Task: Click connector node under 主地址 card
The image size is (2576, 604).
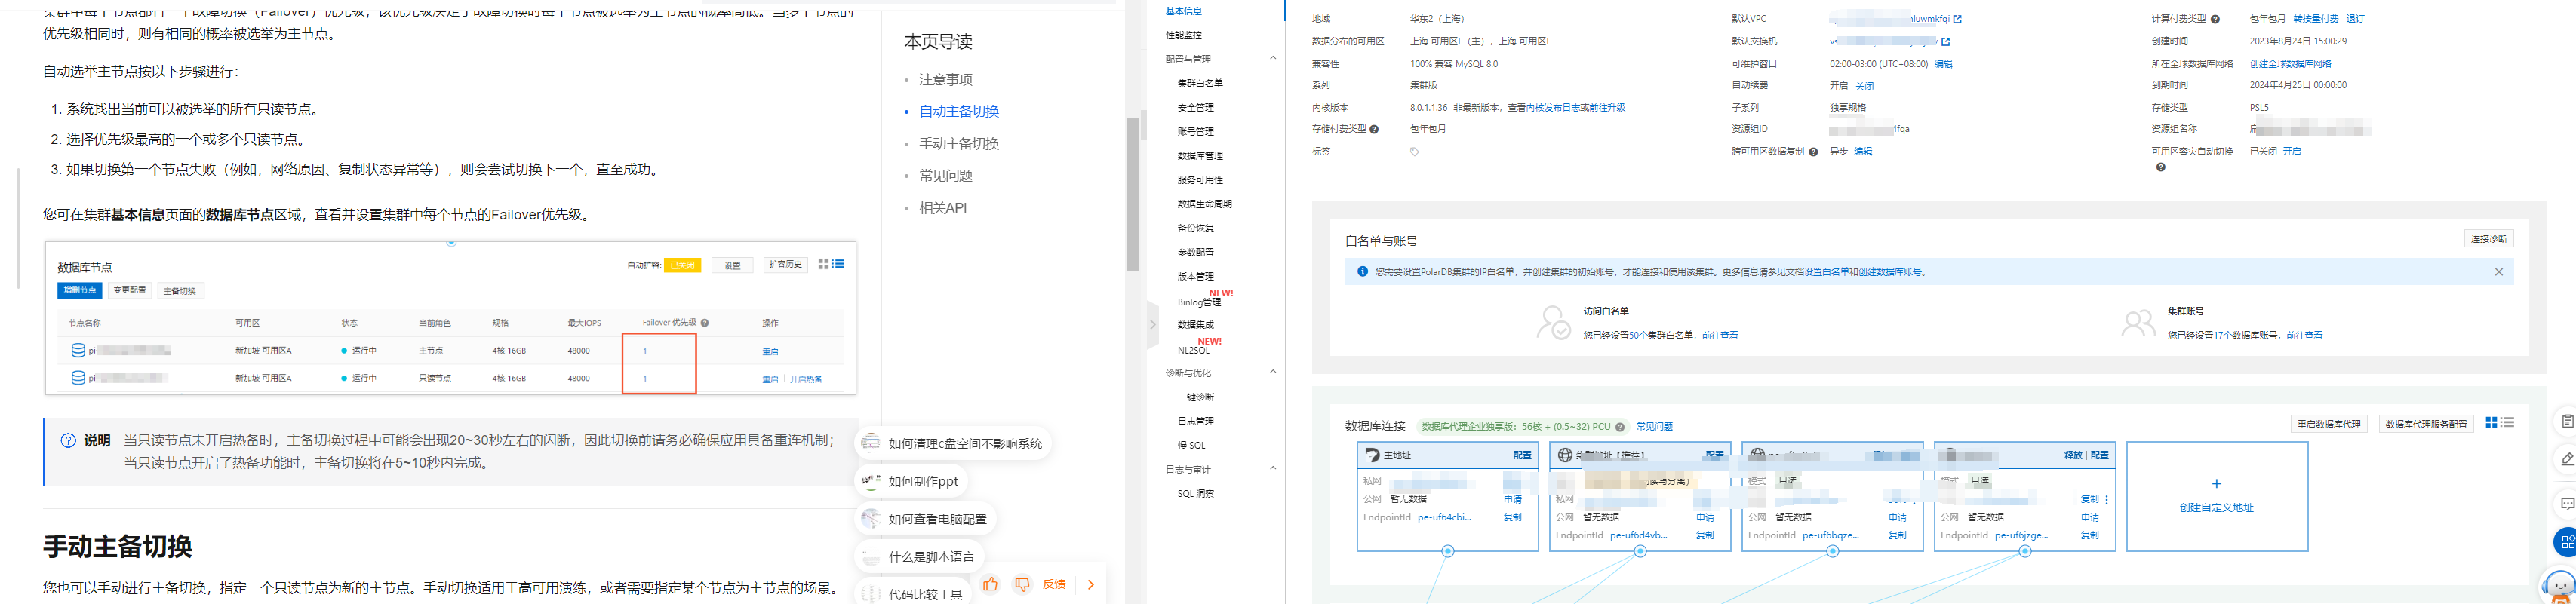Action: (x=1447, y=552)
